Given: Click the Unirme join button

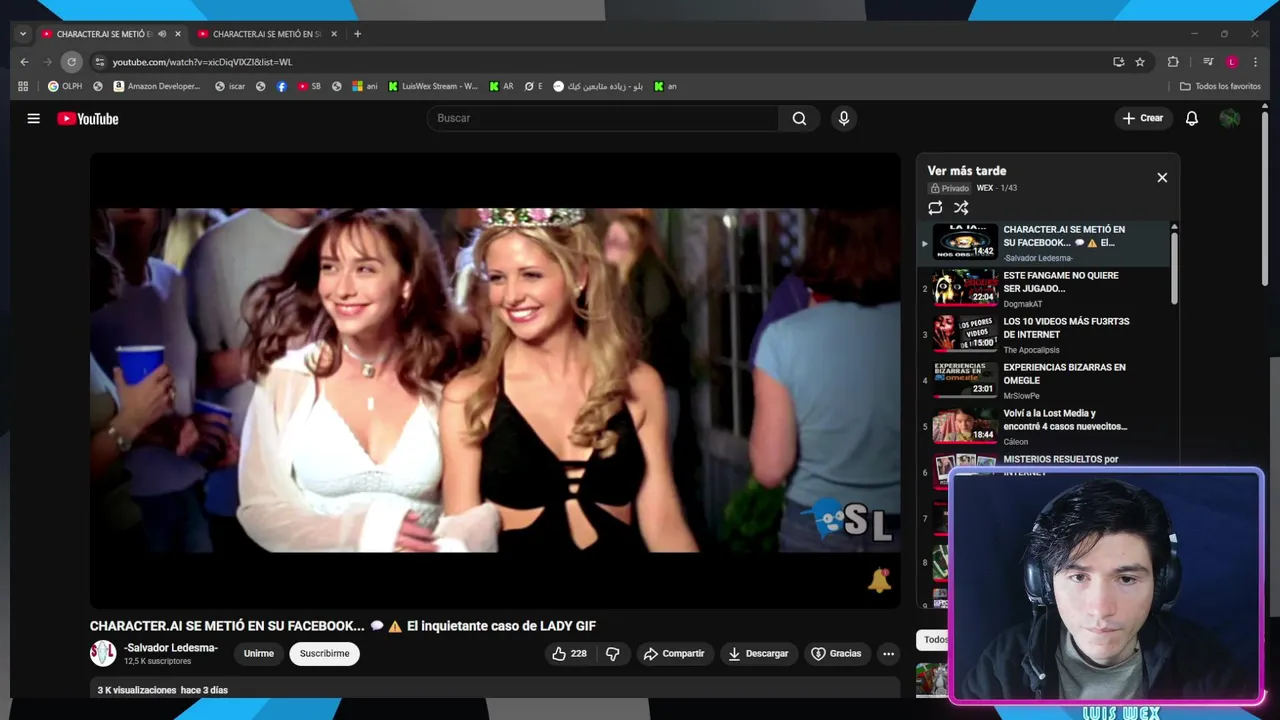Looking at the screenshot, I should pyautogui.click(x=259, y=653).
